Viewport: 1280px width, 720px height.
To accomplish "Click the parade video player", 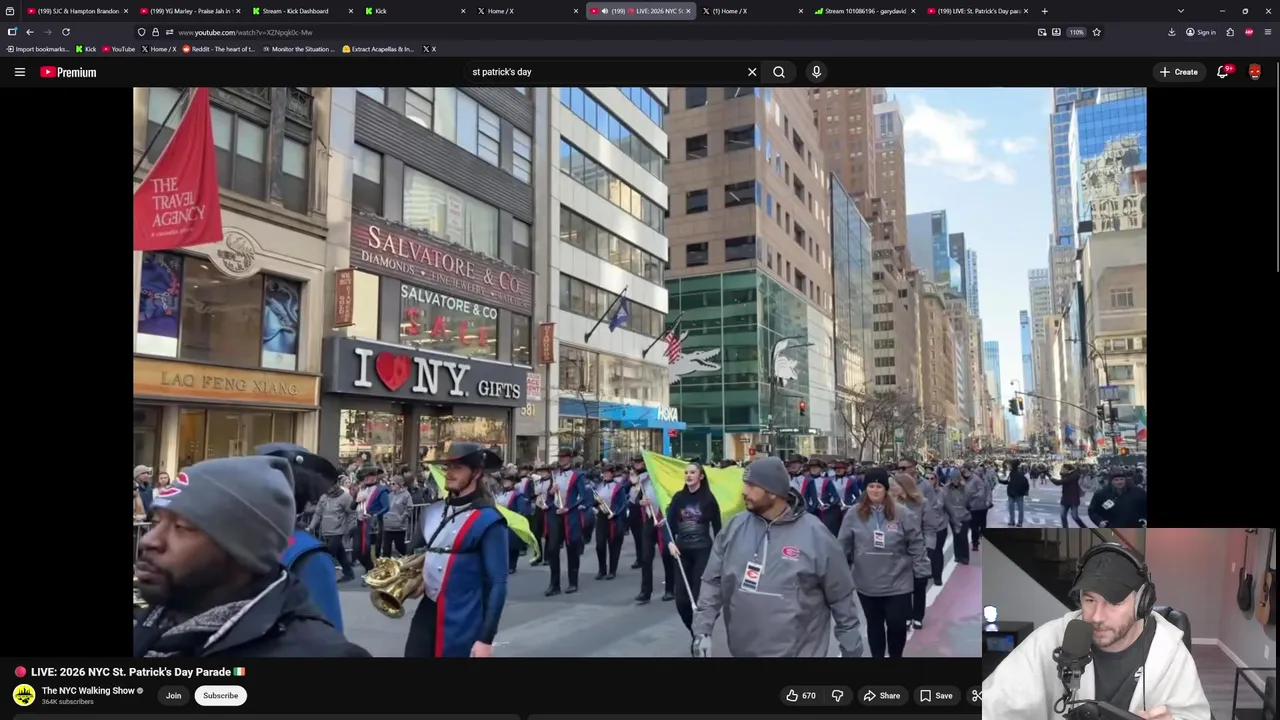I will point(640,372).
